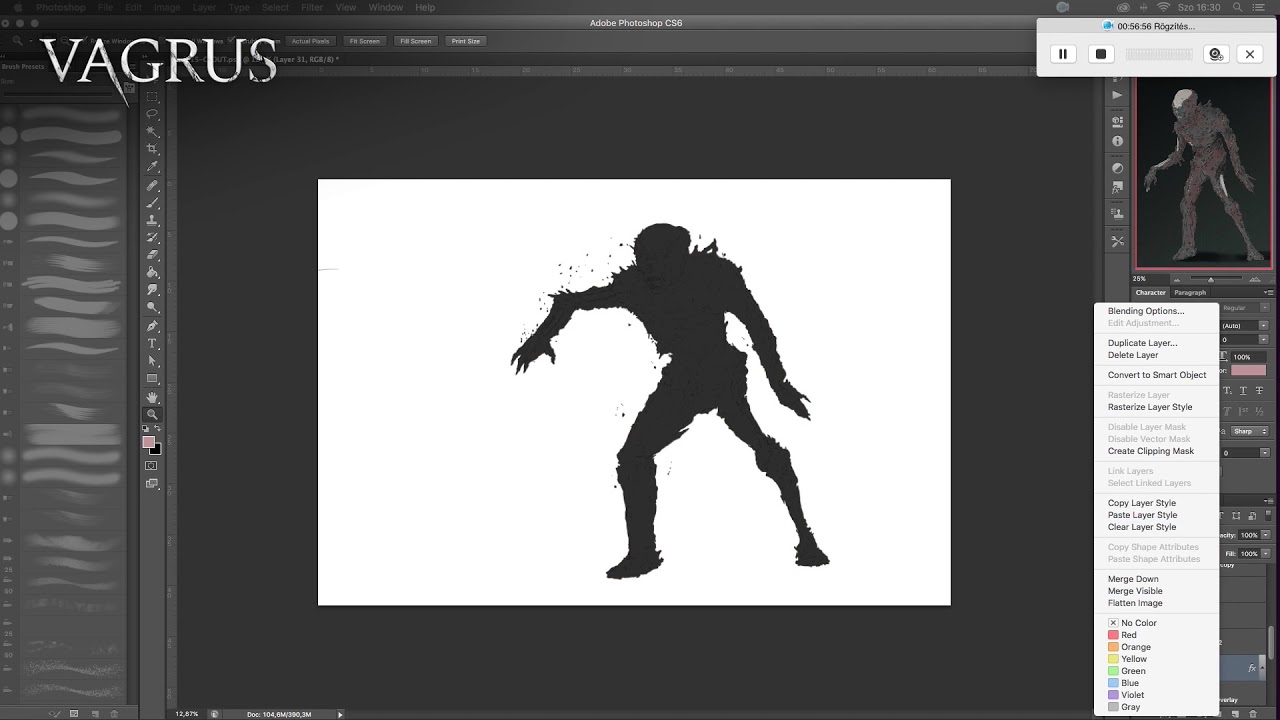
Task: Click the recorder camera settings button
Action: (1216, 54)
